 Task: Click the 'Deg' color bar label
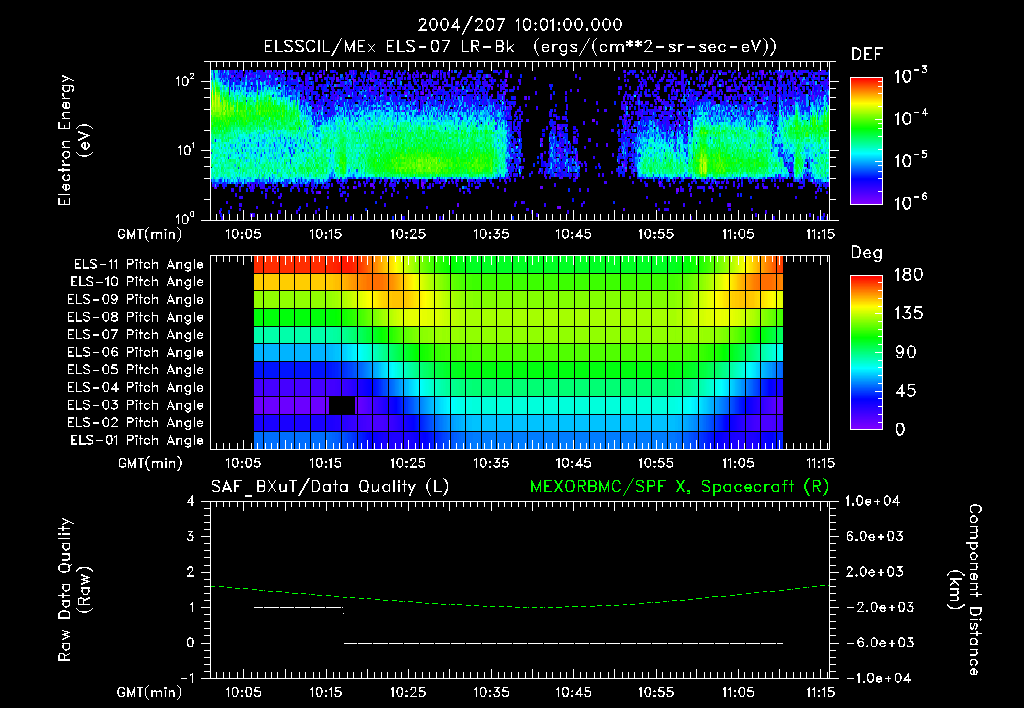pos(866,253)
